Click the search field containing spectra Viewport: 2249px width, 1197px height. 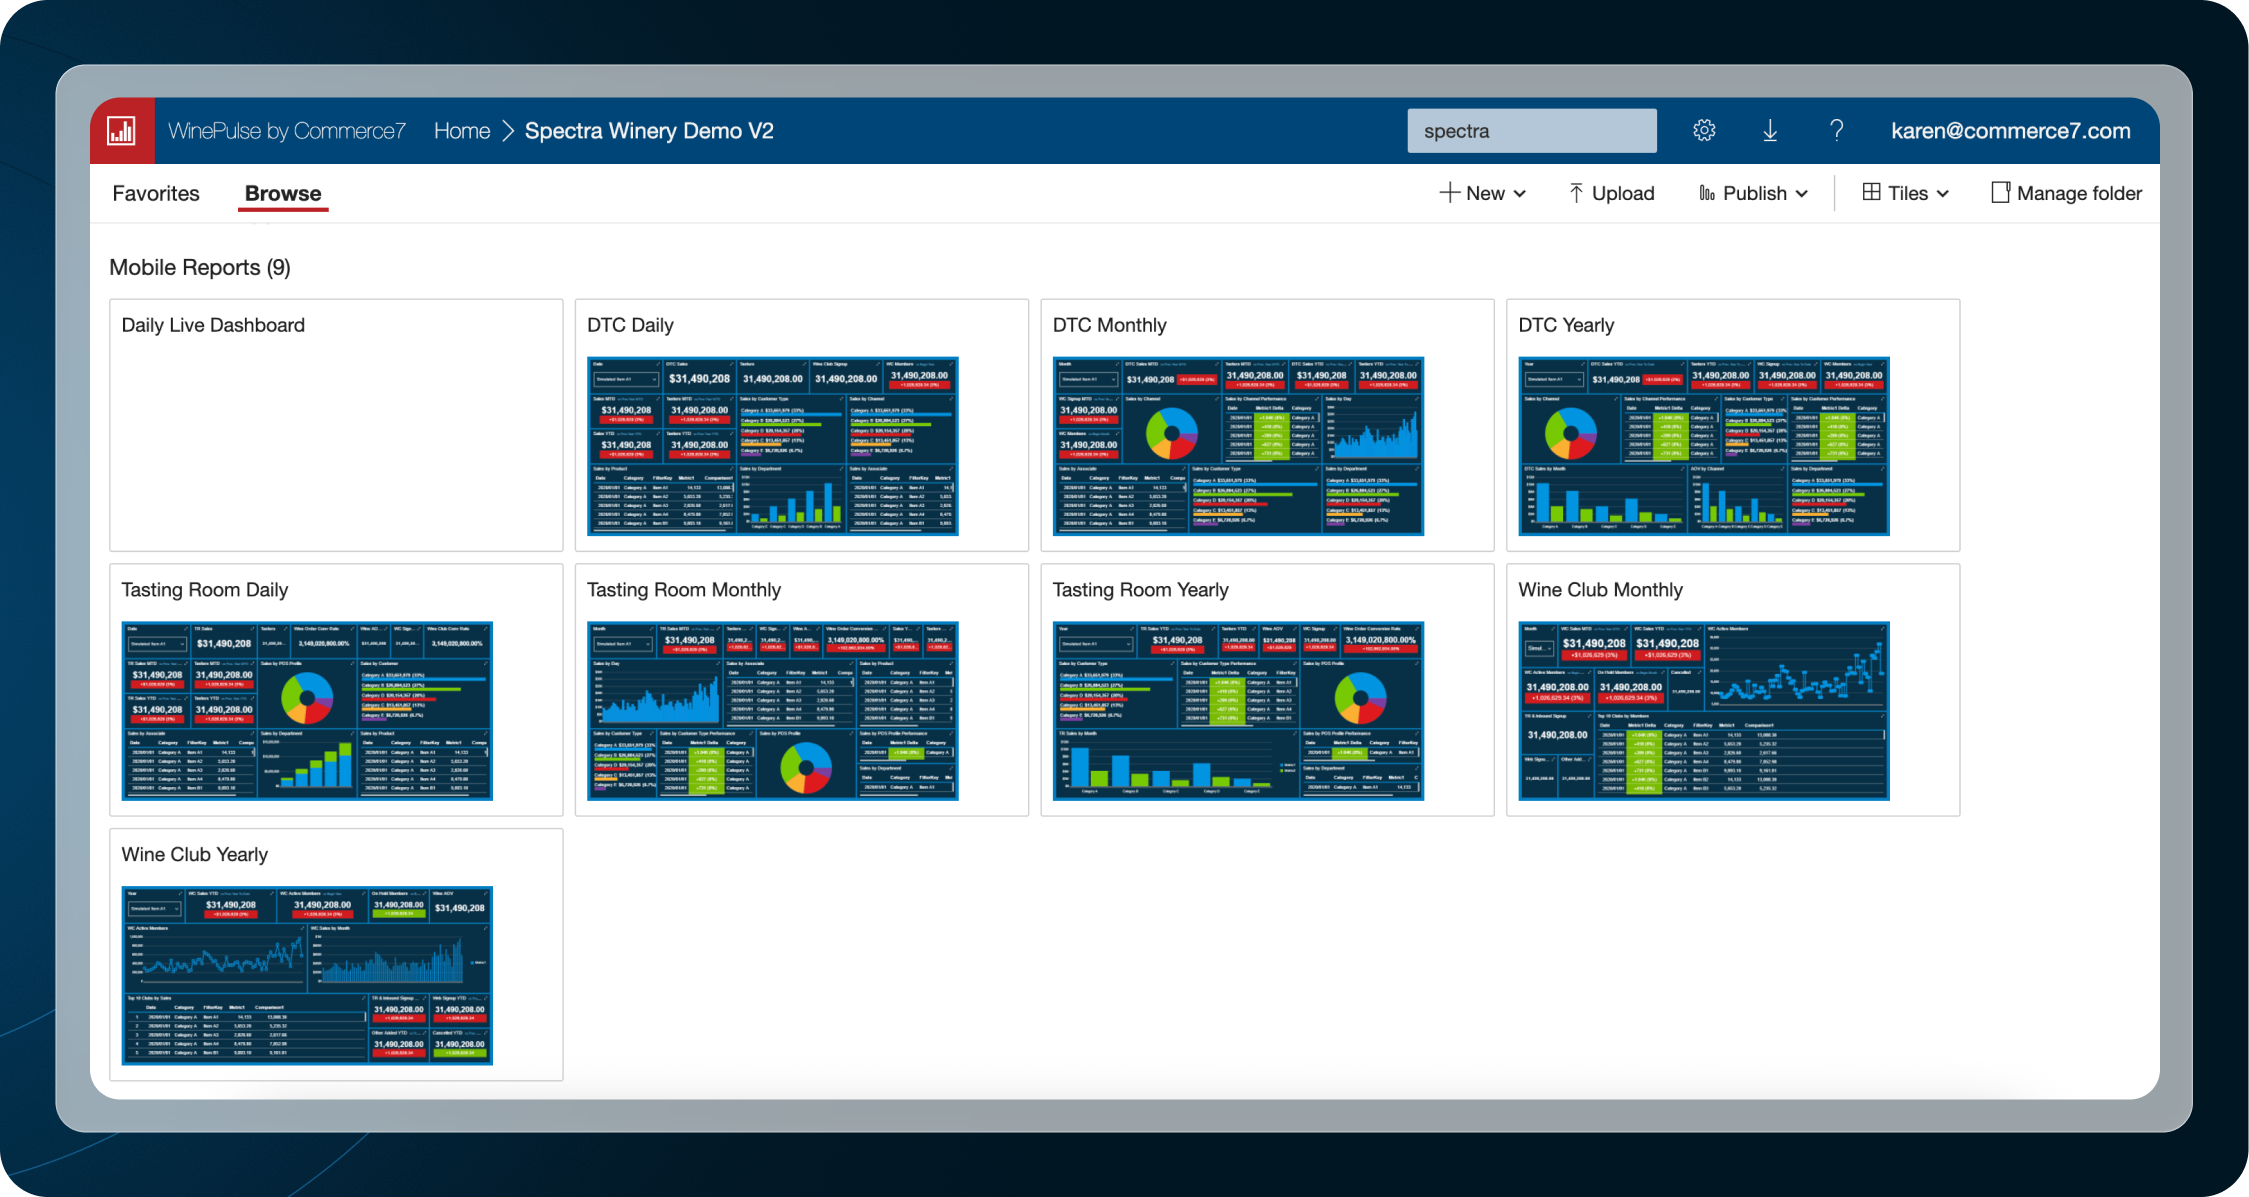(1531, 131)
